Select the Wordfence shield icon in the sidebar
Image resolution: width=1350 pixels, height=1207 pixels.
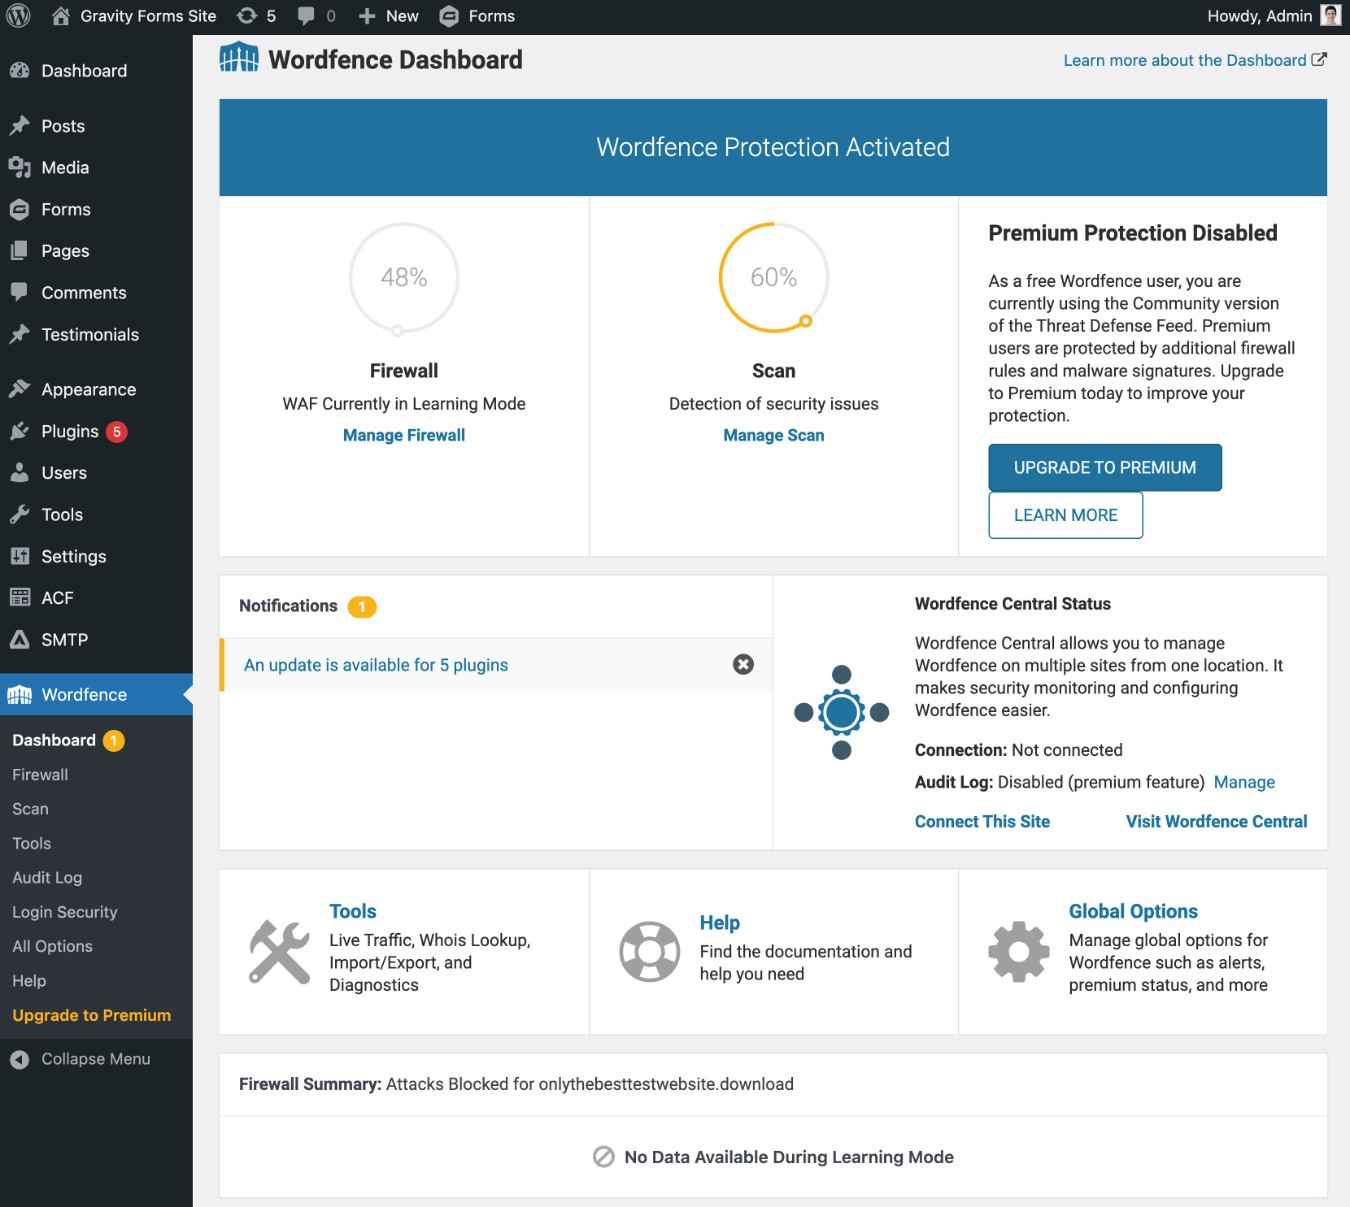tap(18, 694)
